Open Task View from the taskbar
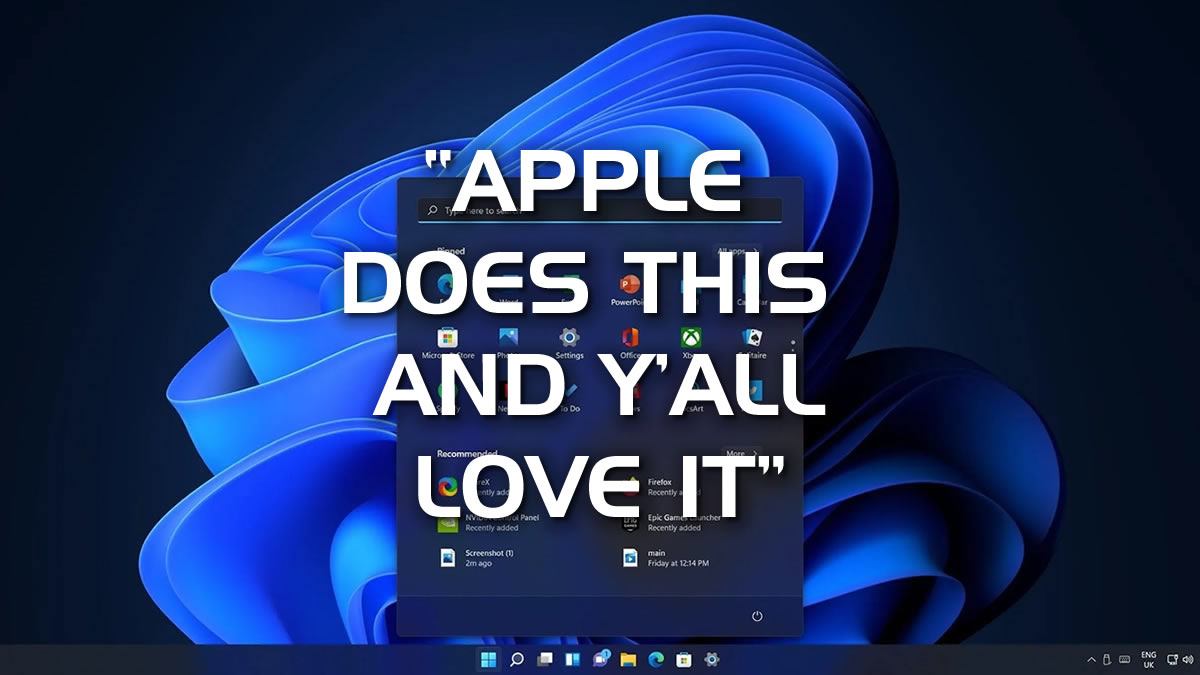 pyautogui.click(x=545, y=659)
